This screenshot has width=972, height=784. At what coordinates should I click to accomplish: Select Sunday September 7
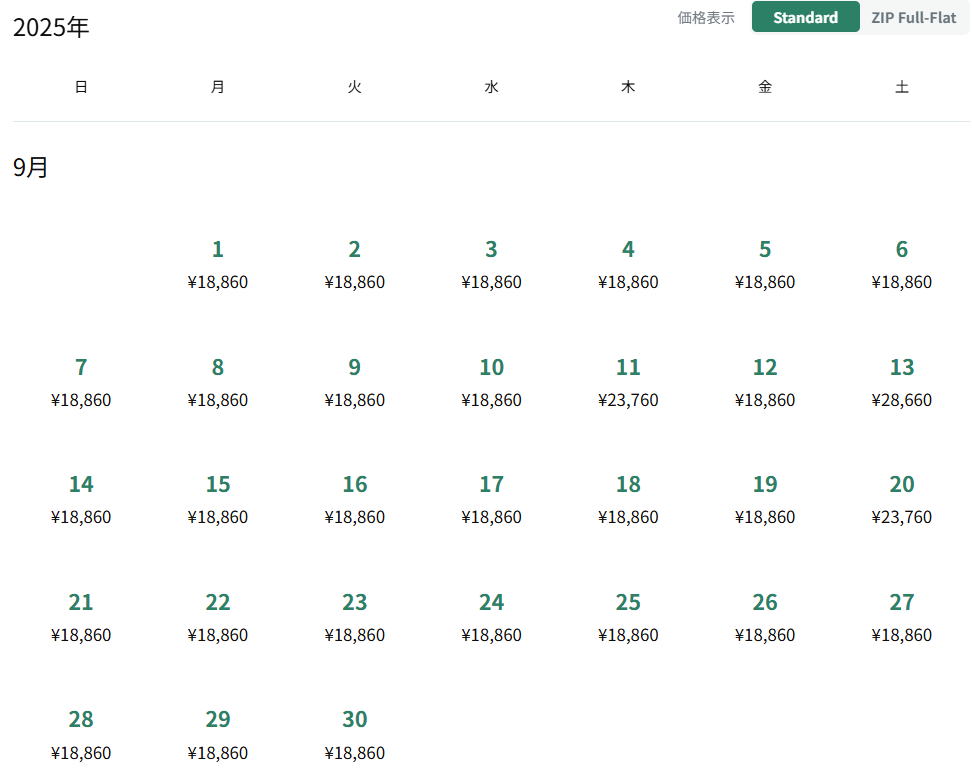[x=81, y=382]
